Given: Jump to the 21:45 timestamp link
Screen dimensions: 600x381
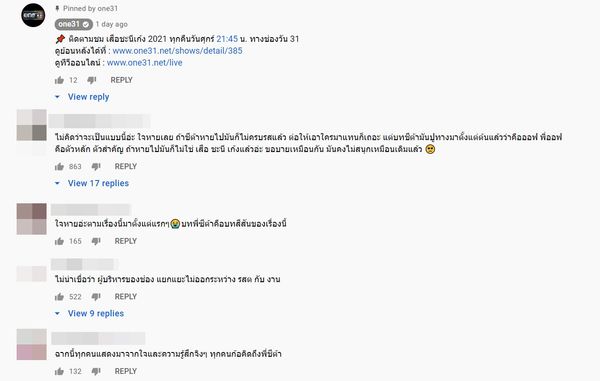Looking at the screenshot, I should tap(227, 39).
